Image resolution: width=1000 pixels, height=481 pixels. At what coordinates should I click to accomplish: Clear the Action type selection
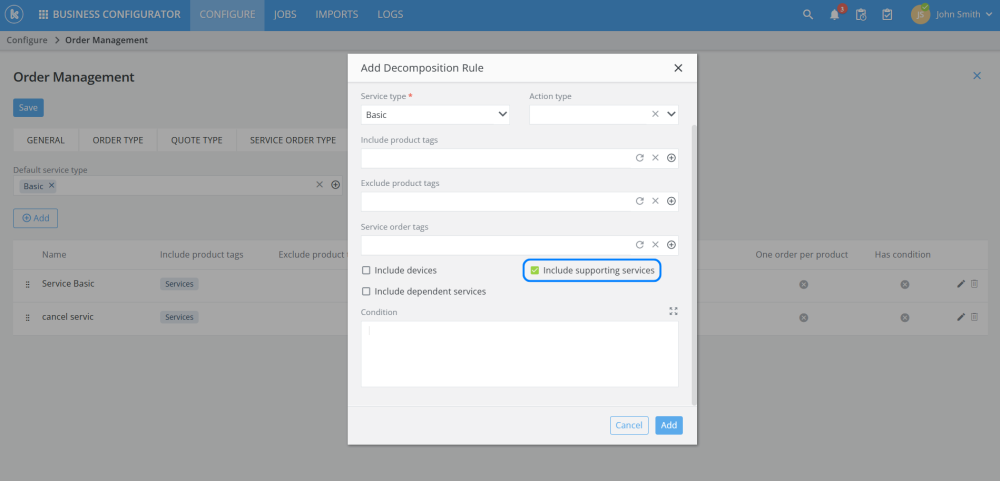click(656, 114)
